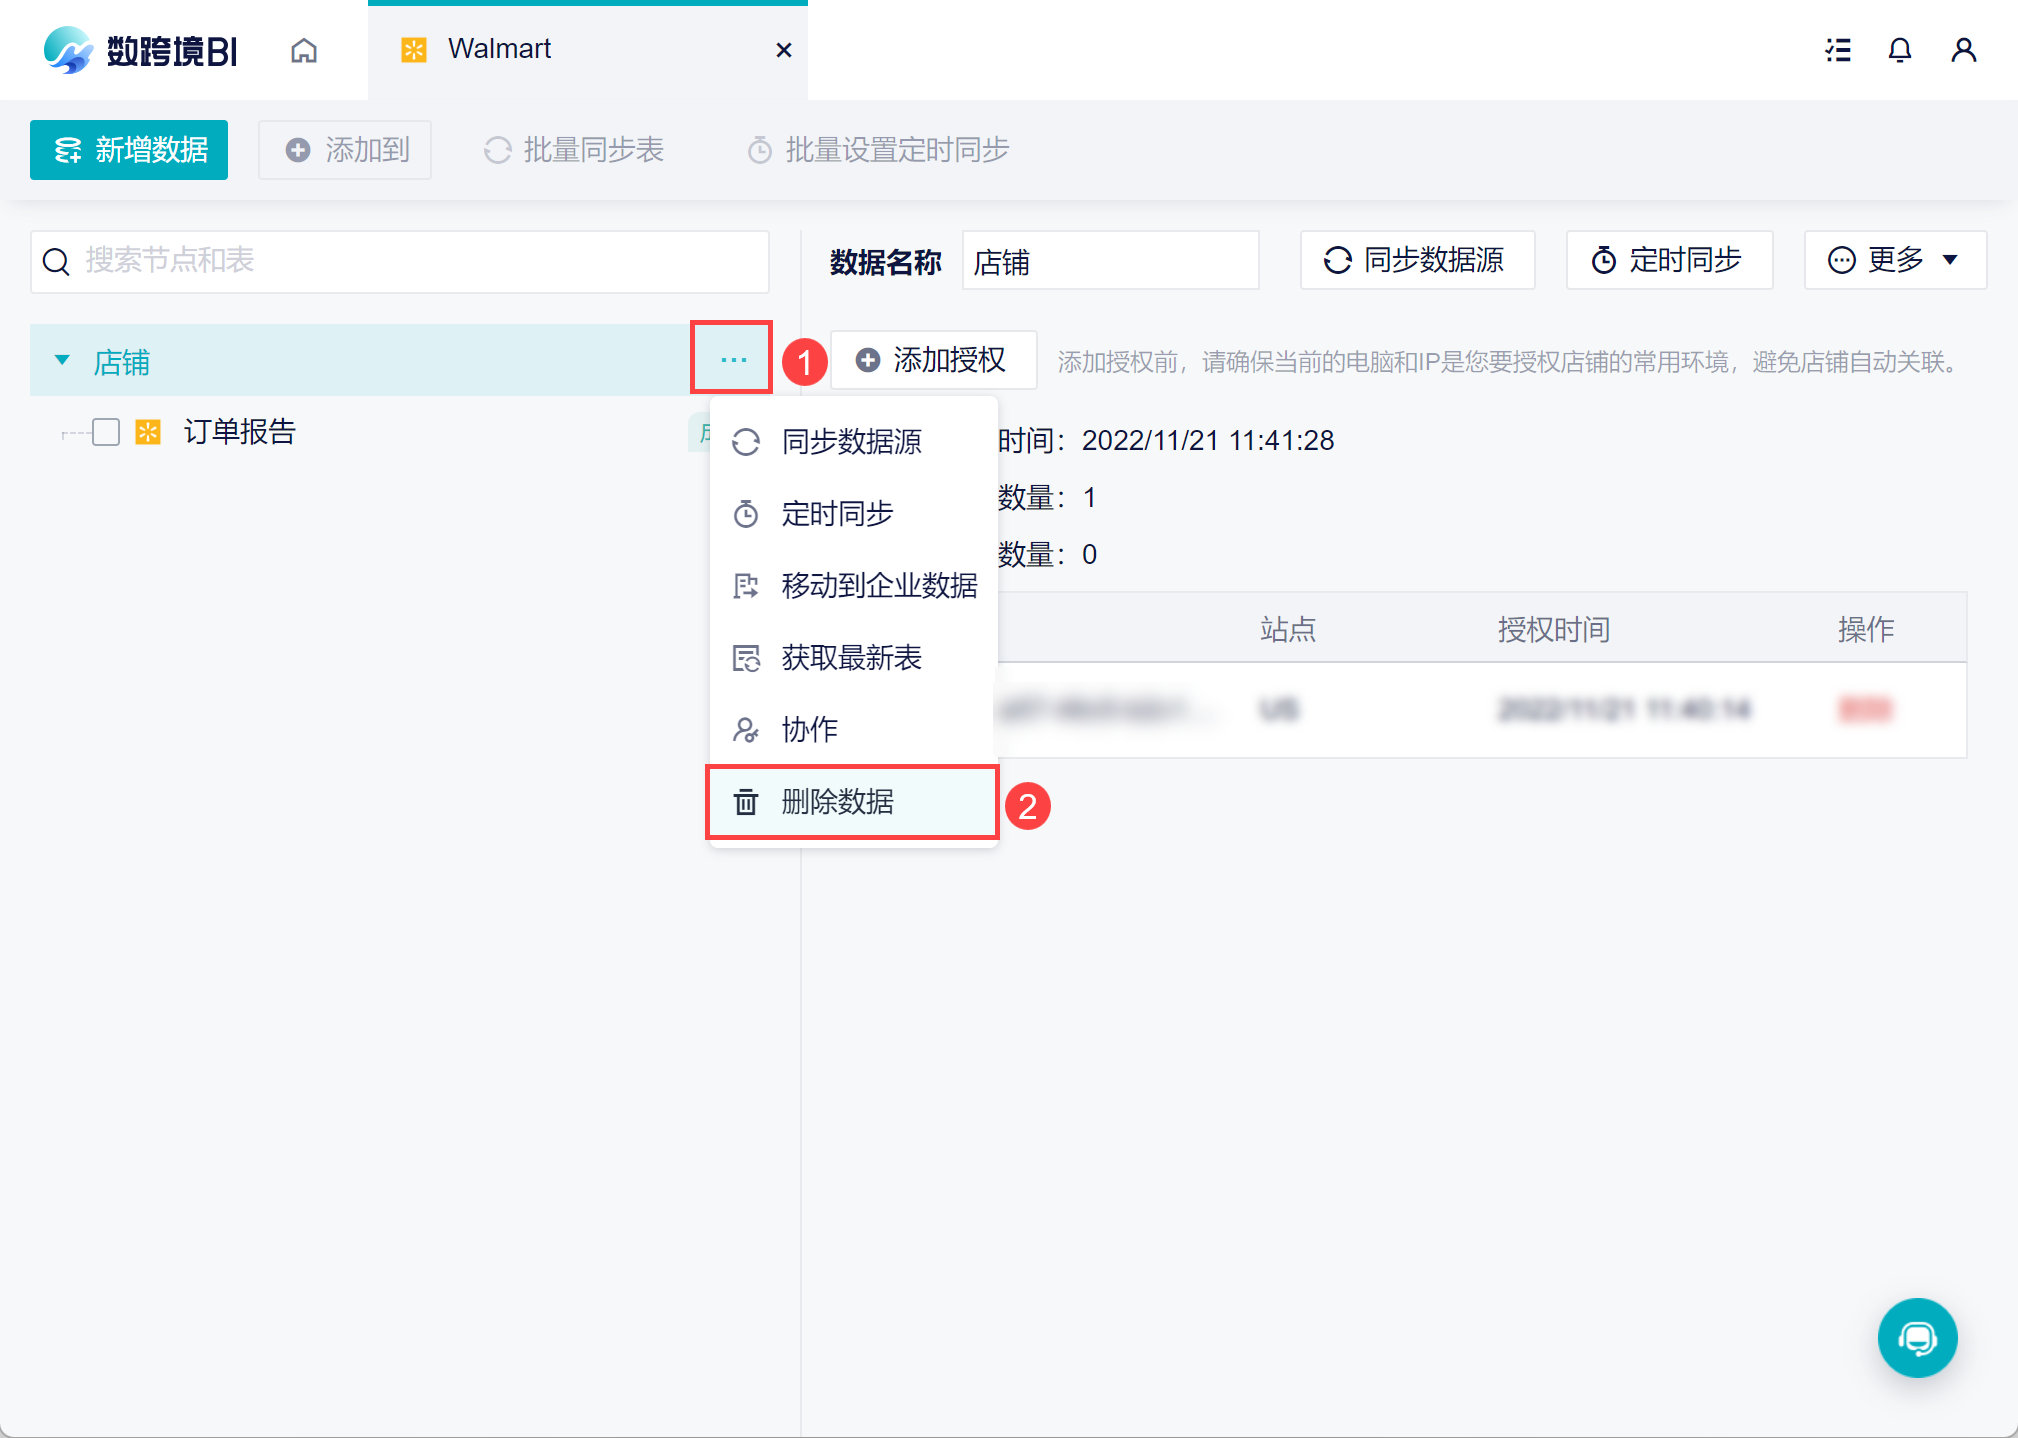Image resolution: width=2018 pixels, height=1438 pixels.
Task: Collapse the 店铺 tree node arrow
Action: pos(62,360)
